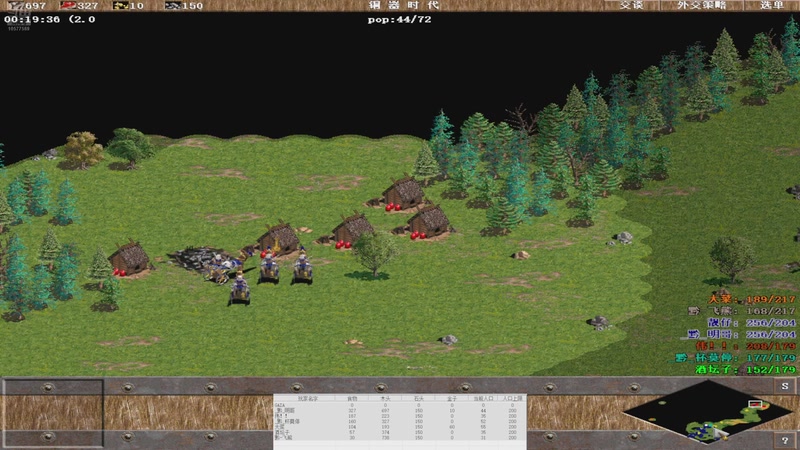Click the pop:44/72 population counter

tap(399, 19)
